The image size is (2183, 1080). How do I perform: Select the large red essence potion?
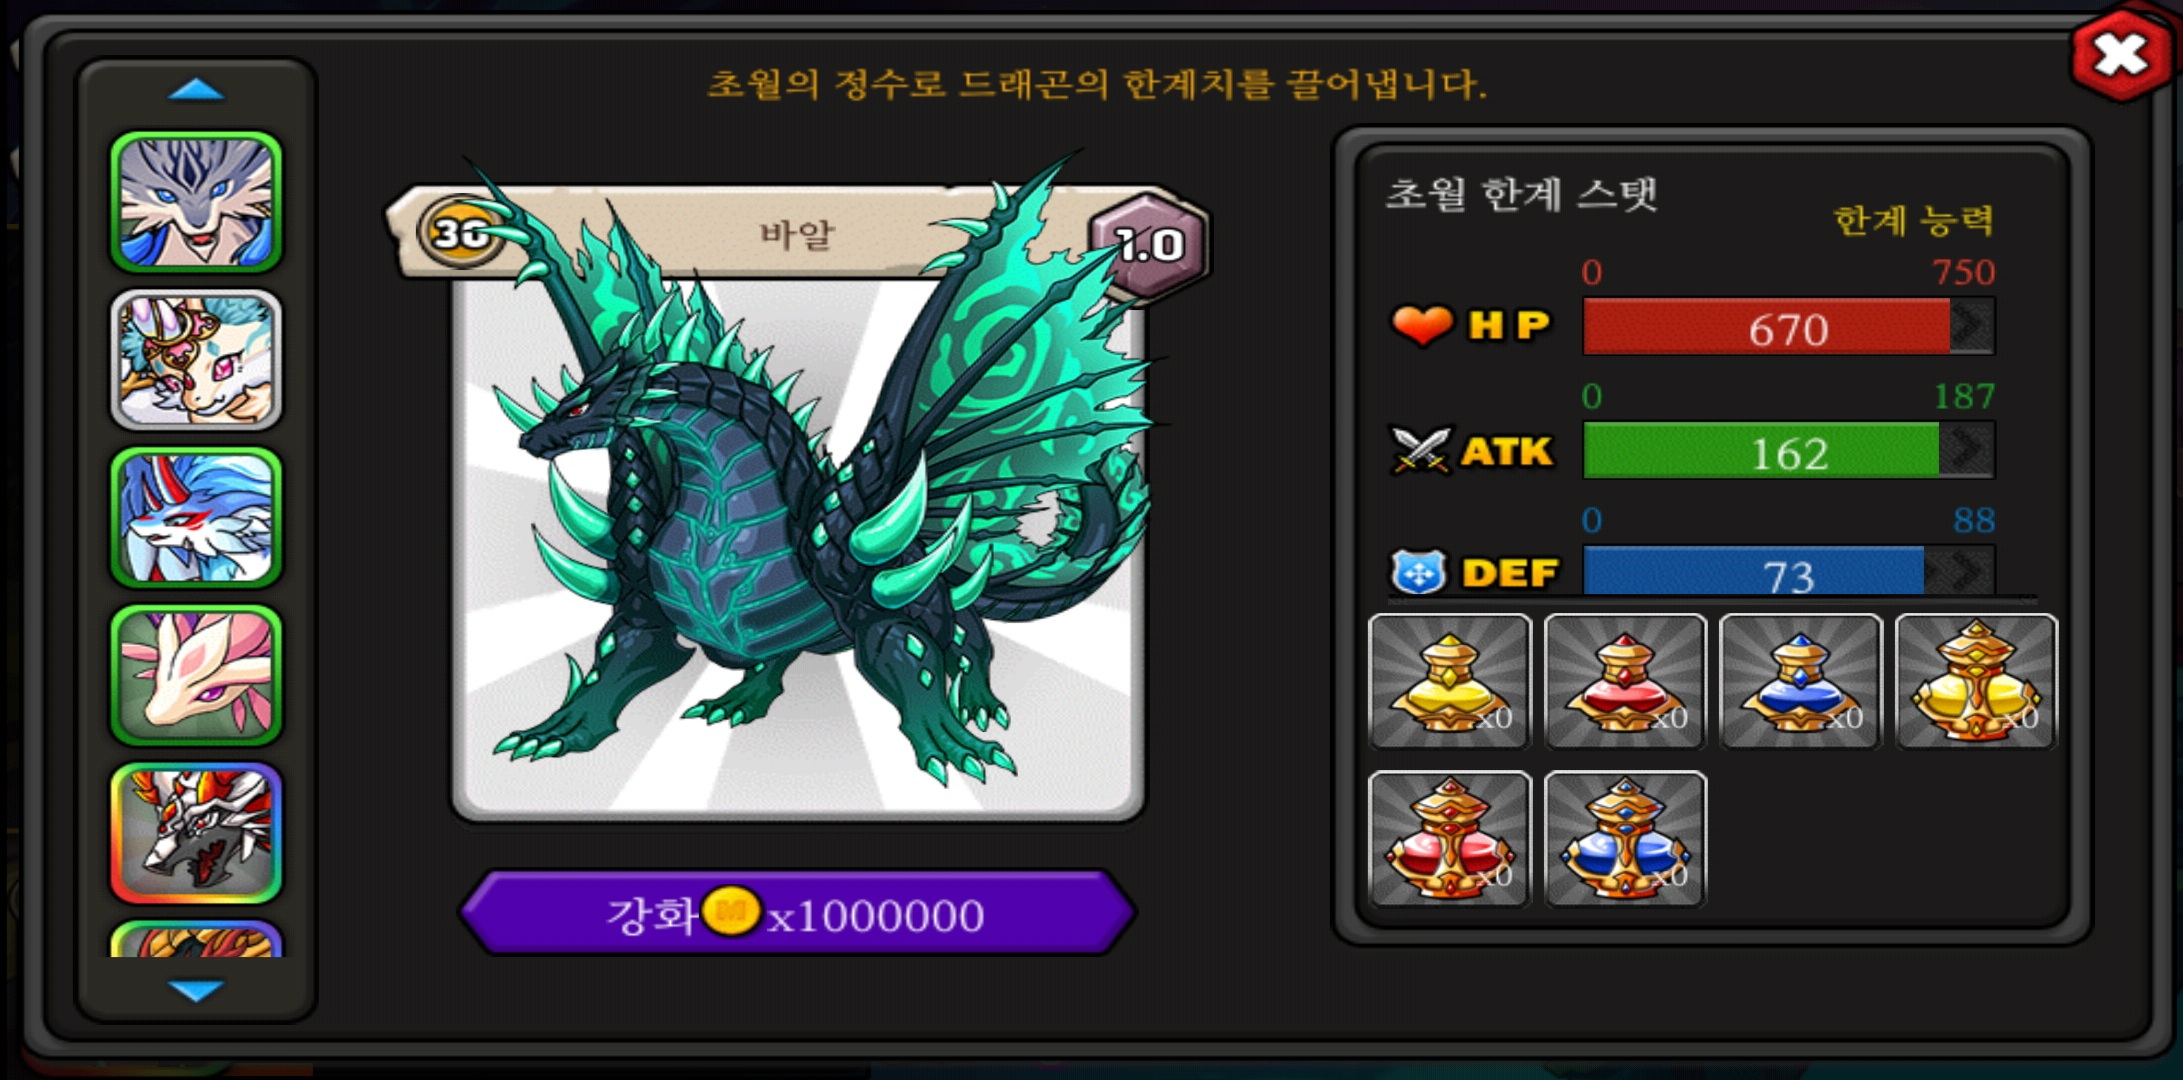(1450, 839)
